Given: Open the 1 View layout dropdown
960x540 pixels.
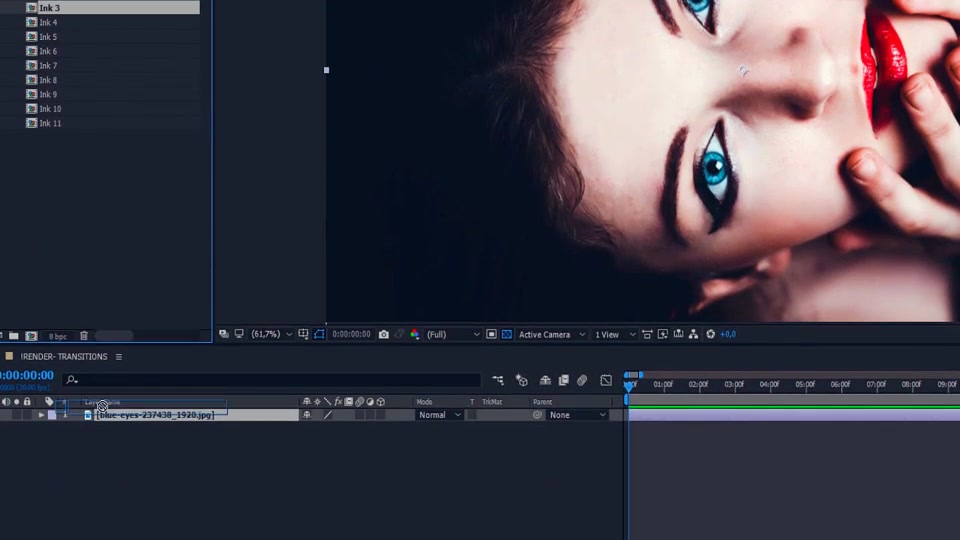Looking at the screenshot, I should pos(615,335).
